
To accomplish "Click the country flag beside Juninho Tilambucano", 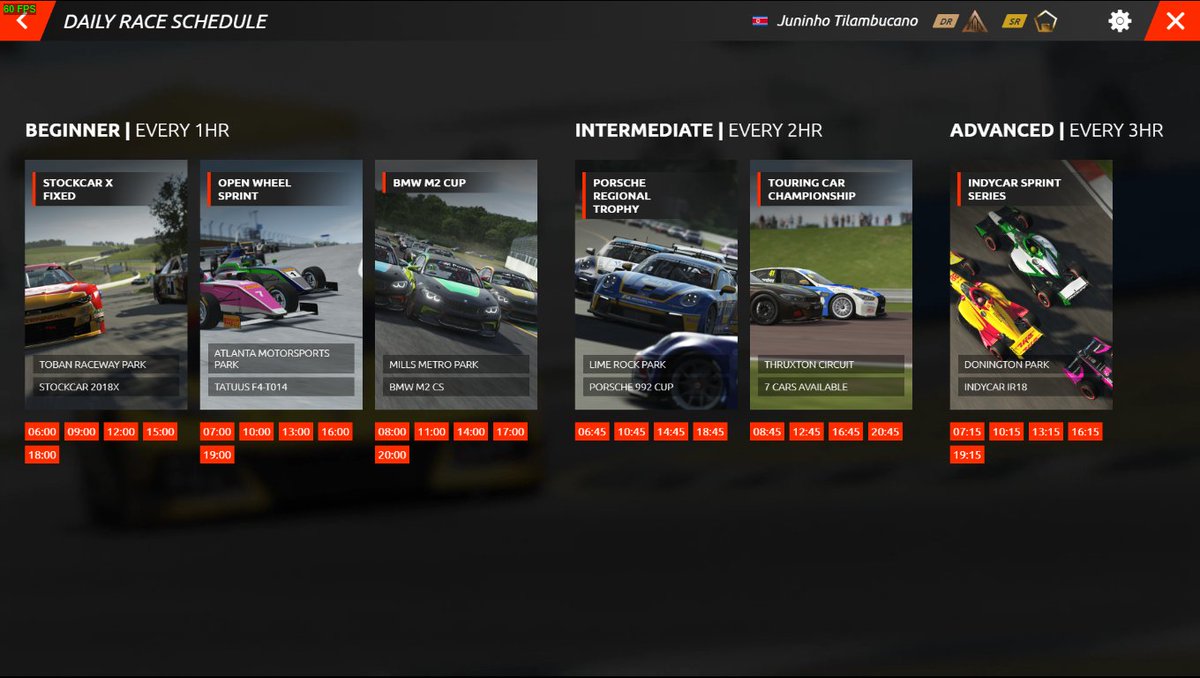I will 760,21.
